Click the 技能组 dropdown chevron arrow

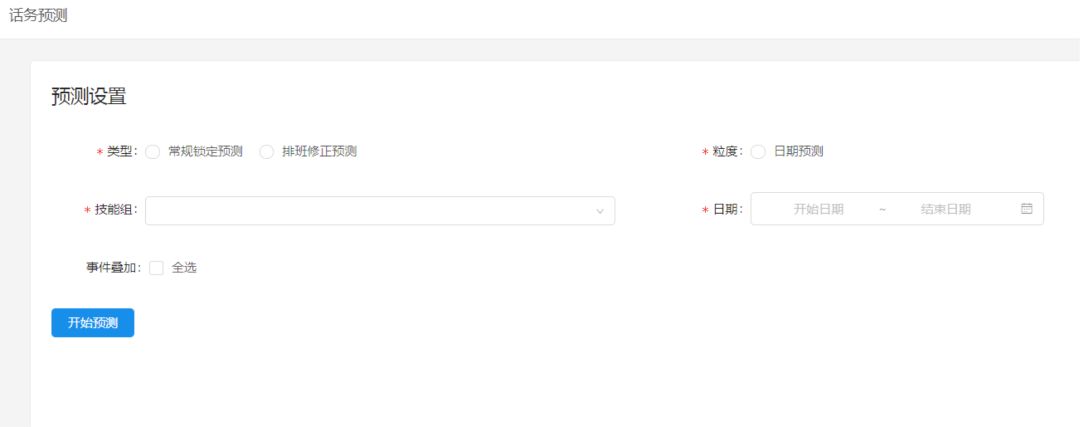(600, 211)
